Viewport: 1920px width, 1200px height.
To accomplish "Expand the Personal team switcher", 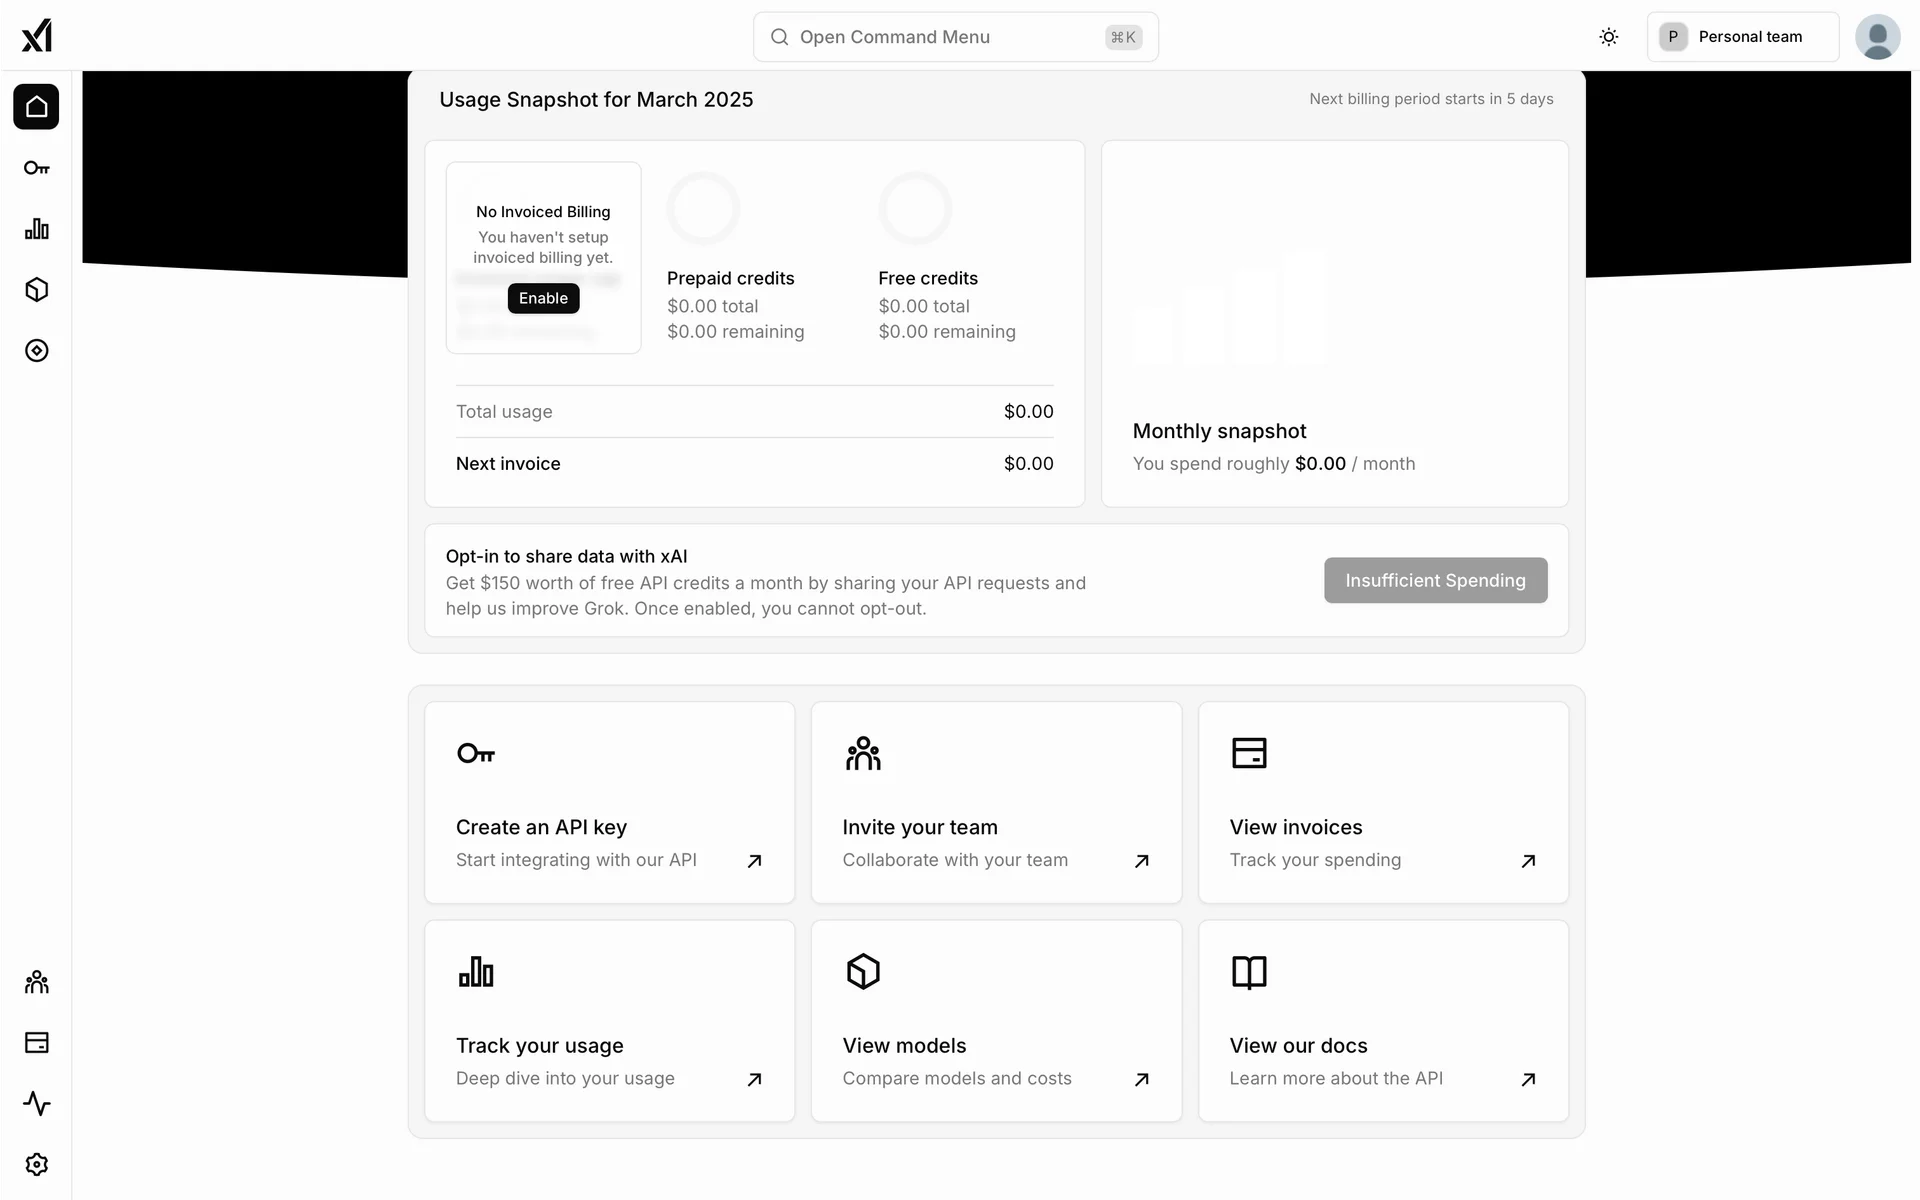I will (x=1742, y=37).
